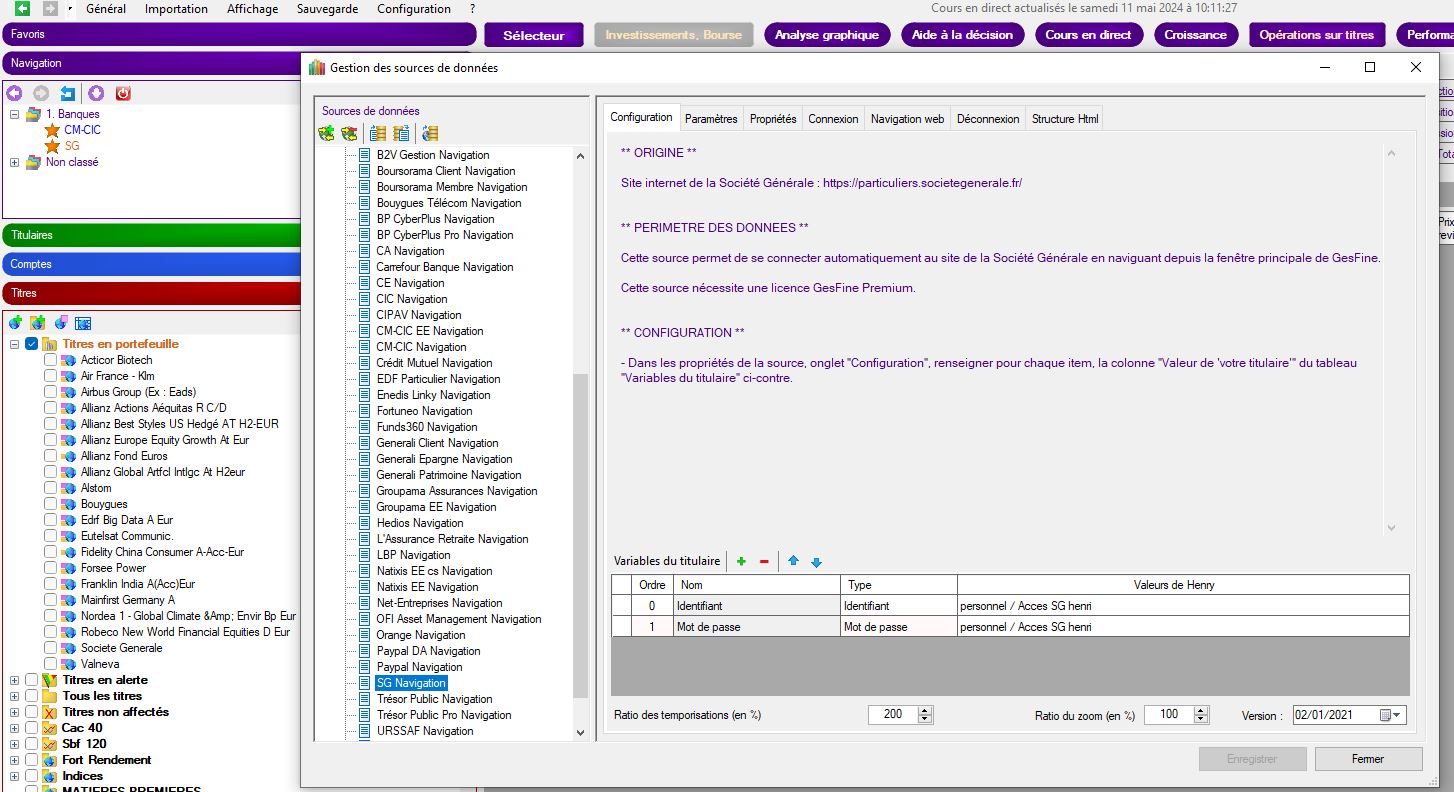The width and height of the screenshot is (1454, 792).
Task: Uncheck the Titres en portefeuille checkbox
Action: [x=32, y=344]
